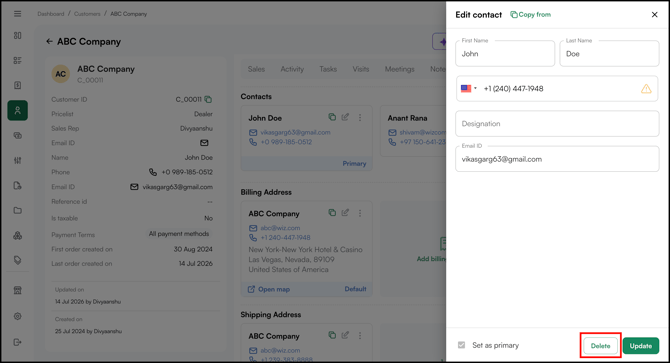Go to Dashboard breadcrumb
670x363 pixels.
[x=50, y=14]
